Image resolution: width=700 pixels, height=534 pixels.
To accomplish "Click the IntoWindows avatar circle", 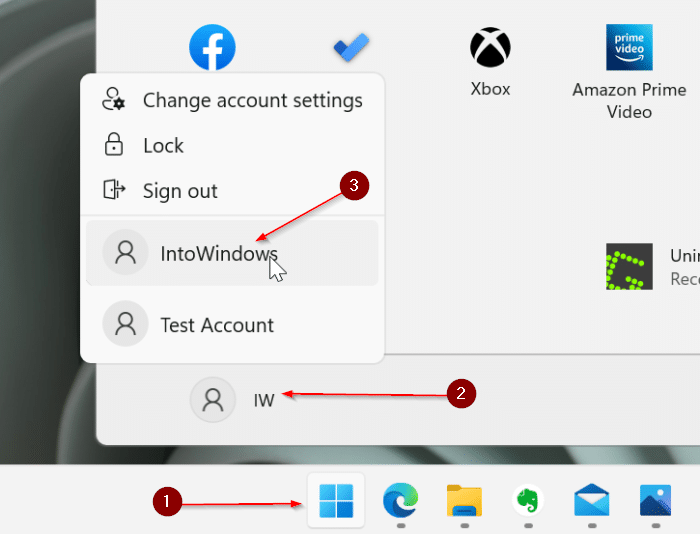I will tap(125, 252).
